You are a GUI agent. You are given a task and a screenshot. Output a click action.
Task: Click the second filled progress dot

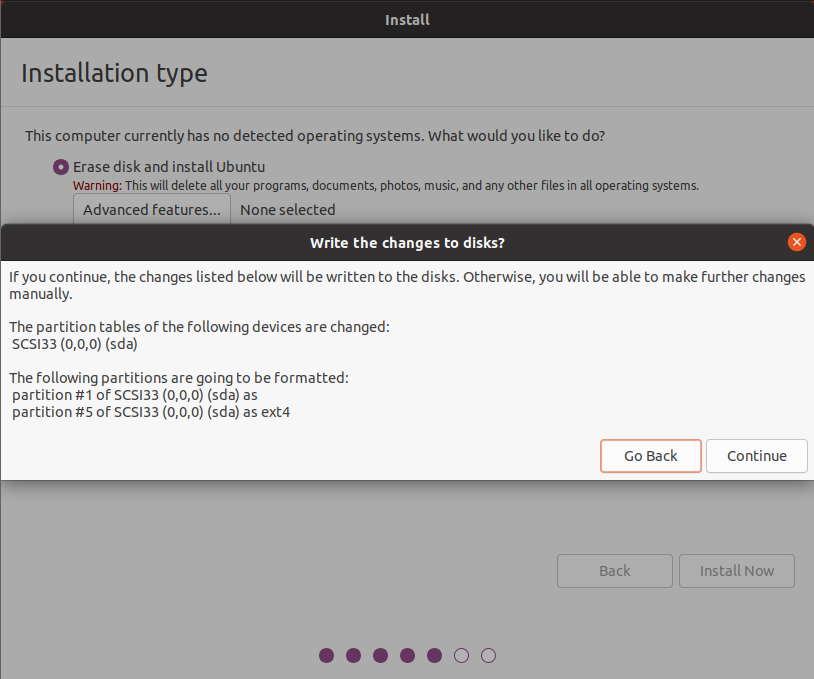(353, 656)
